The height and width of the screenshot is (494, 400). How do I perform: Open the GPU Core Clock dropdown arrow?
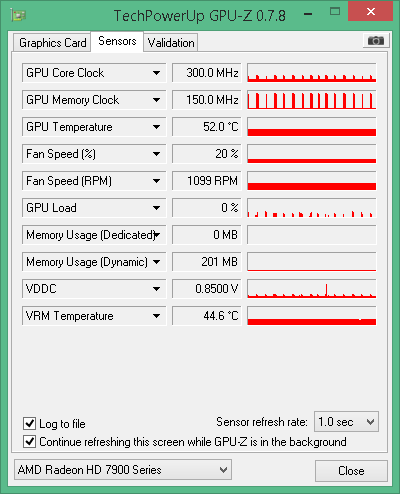tap(156, 73)
